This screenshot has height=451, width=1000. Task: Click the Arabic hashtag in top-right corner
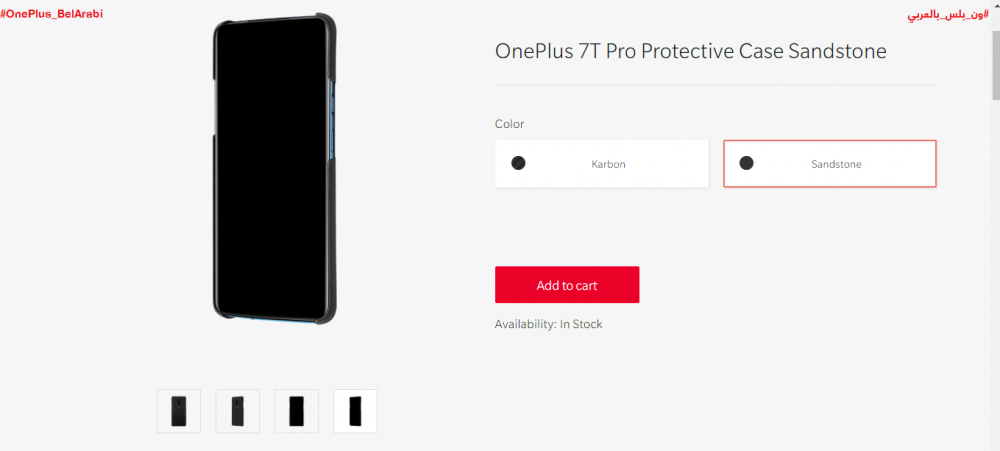(x=948, y=15)
